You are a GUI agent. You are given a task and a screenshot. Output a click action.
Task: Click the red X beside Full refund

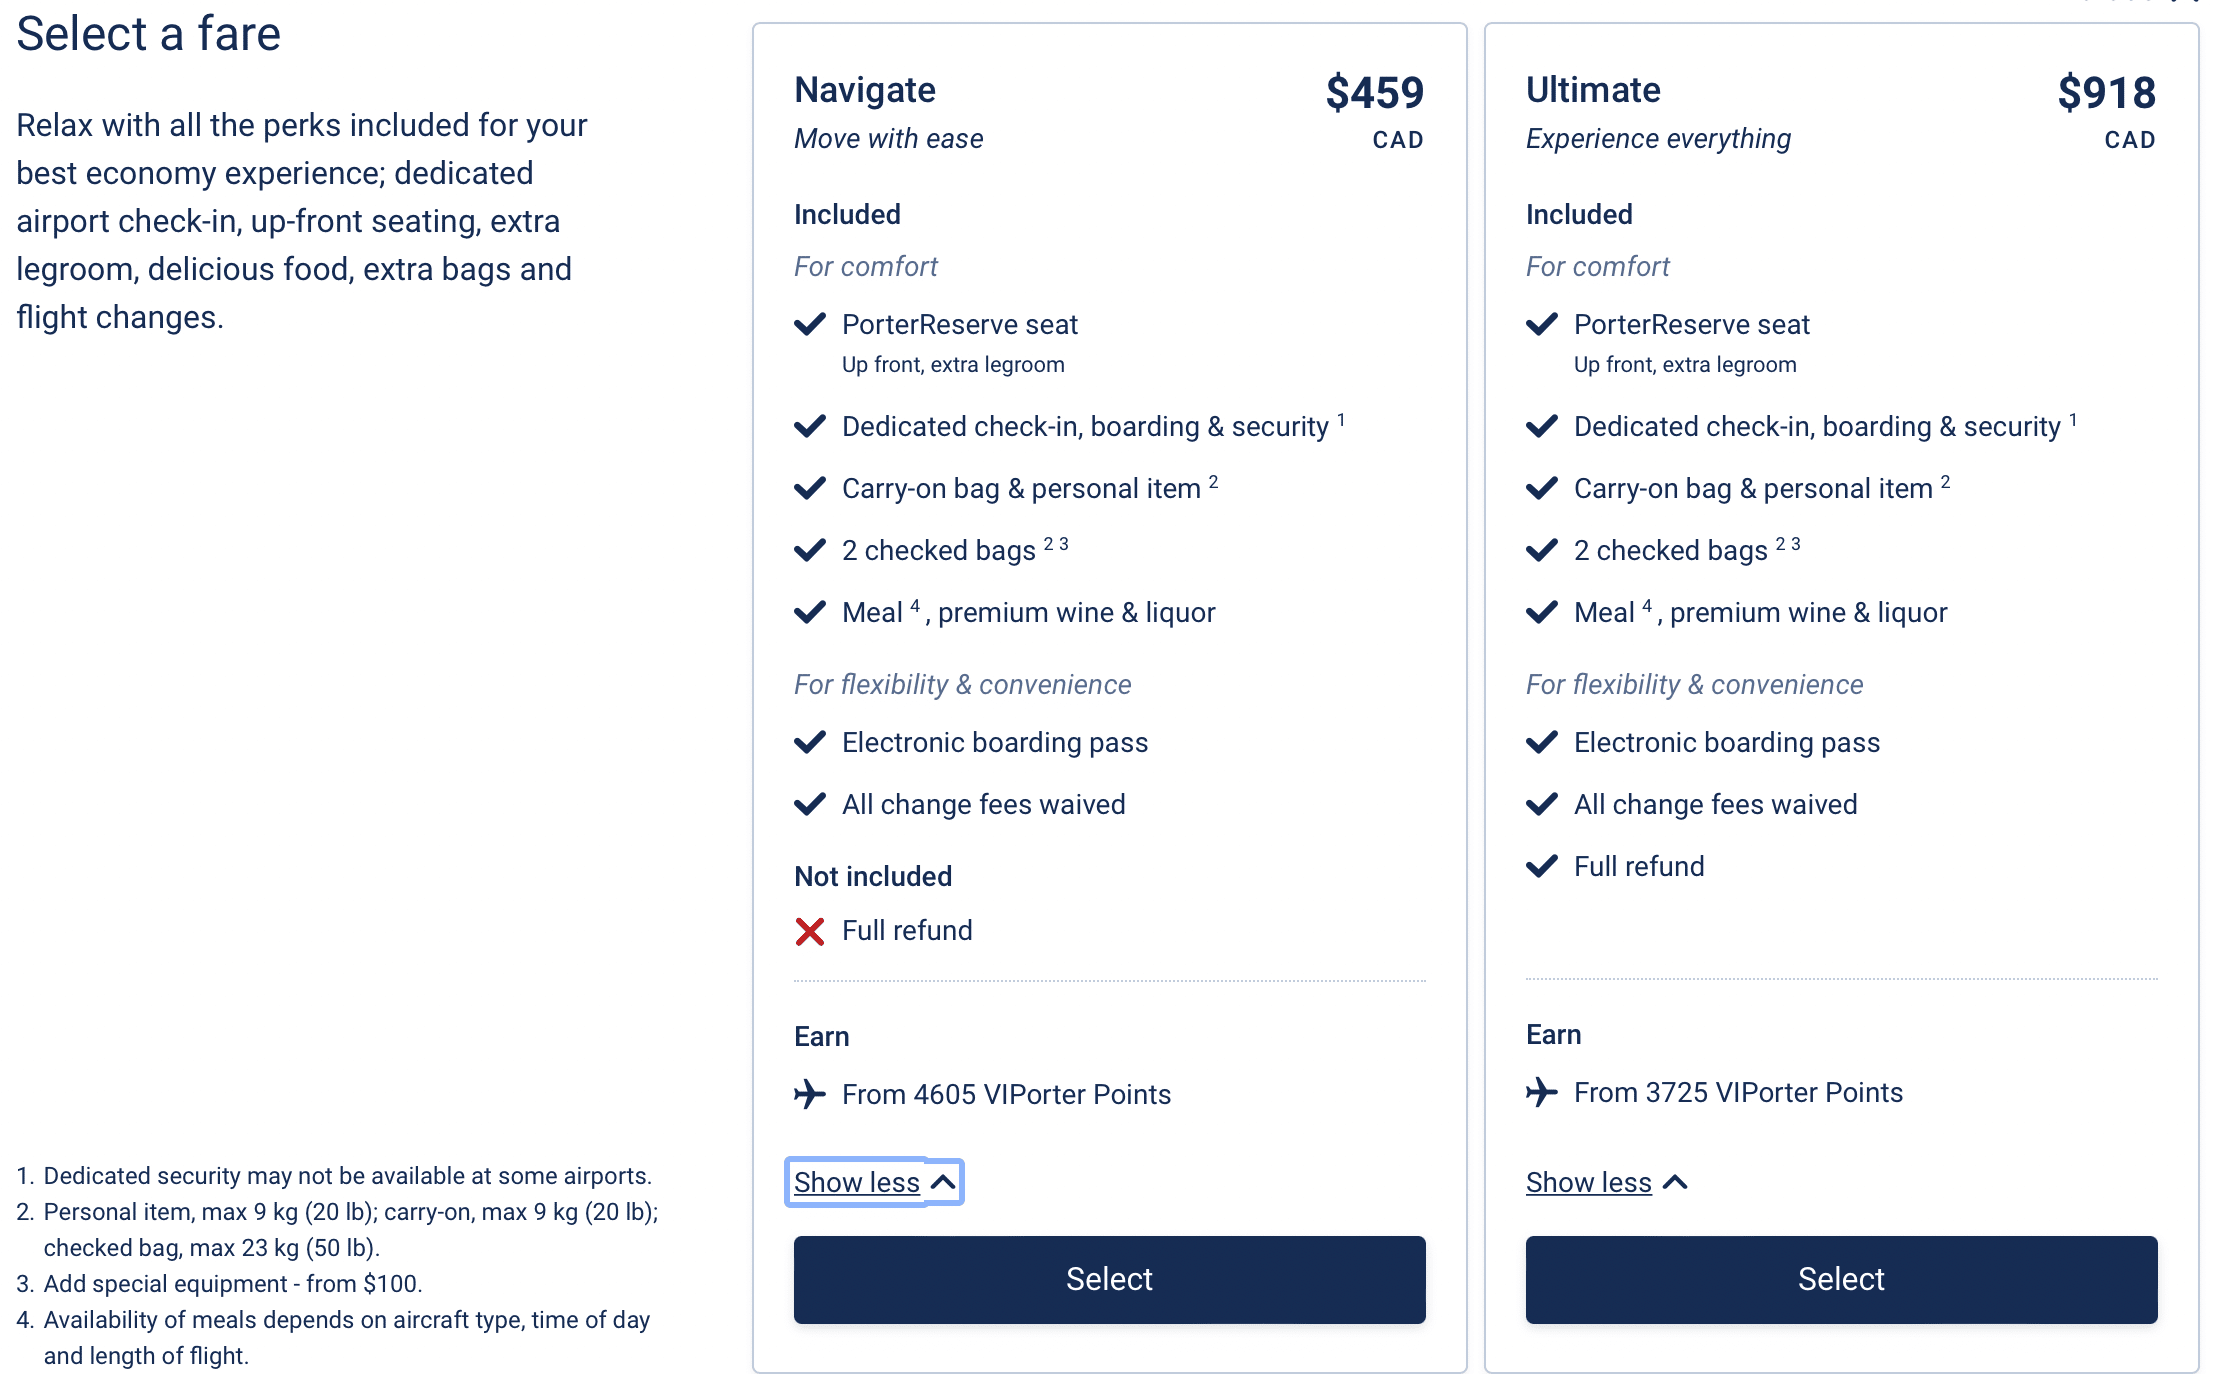(809, 931)
